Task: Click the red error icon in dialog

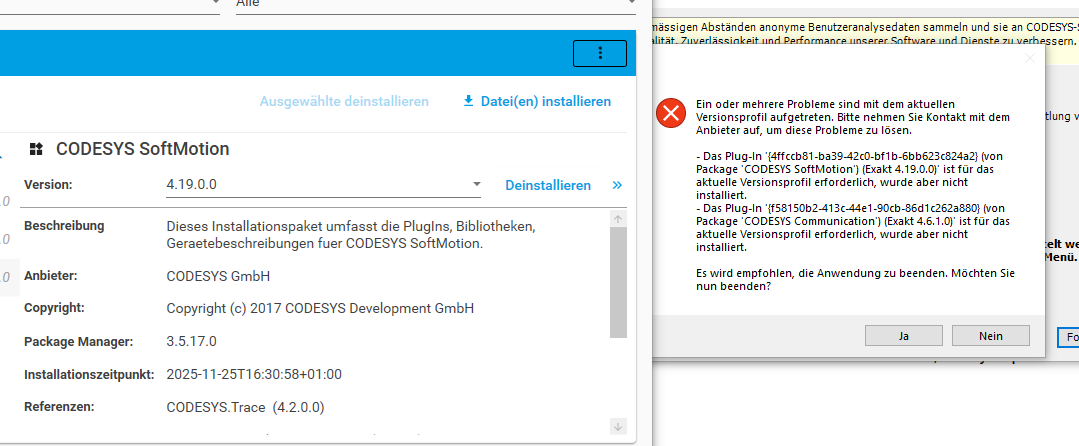Action: coord(669,115)
